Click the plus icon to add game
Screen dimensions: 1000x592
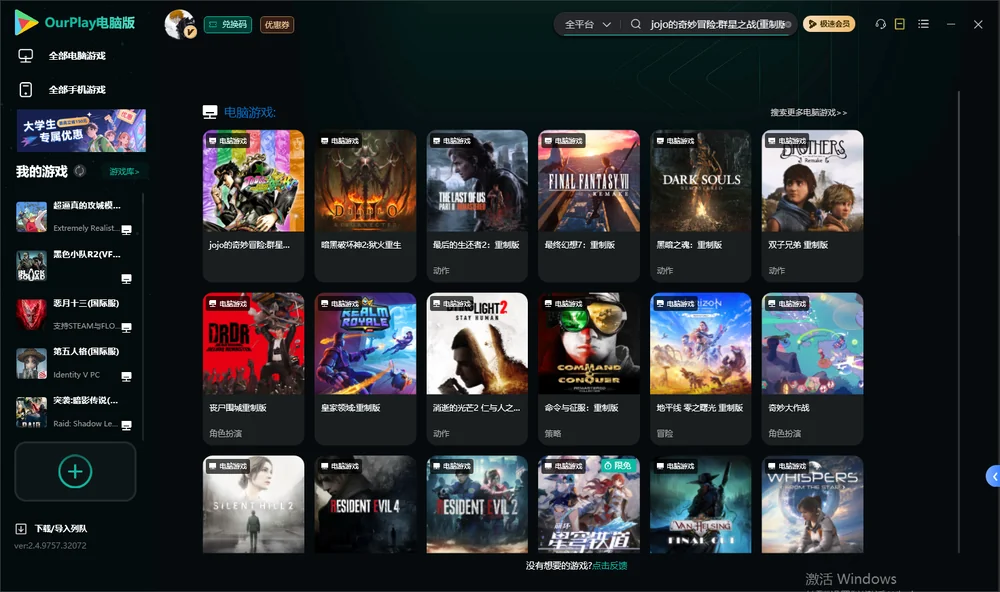point(75,471)
